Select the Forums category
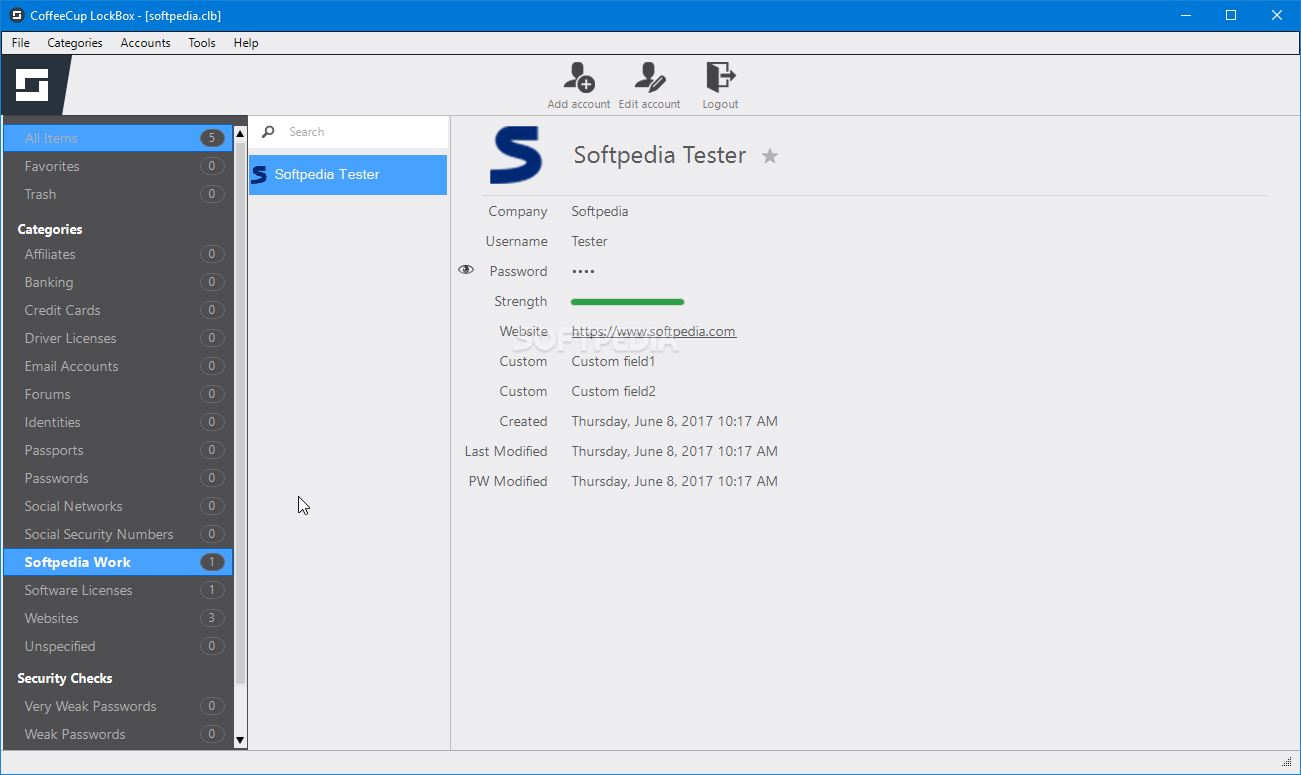This screenshot has width=1301, height=775. click(x=118, y=394)
